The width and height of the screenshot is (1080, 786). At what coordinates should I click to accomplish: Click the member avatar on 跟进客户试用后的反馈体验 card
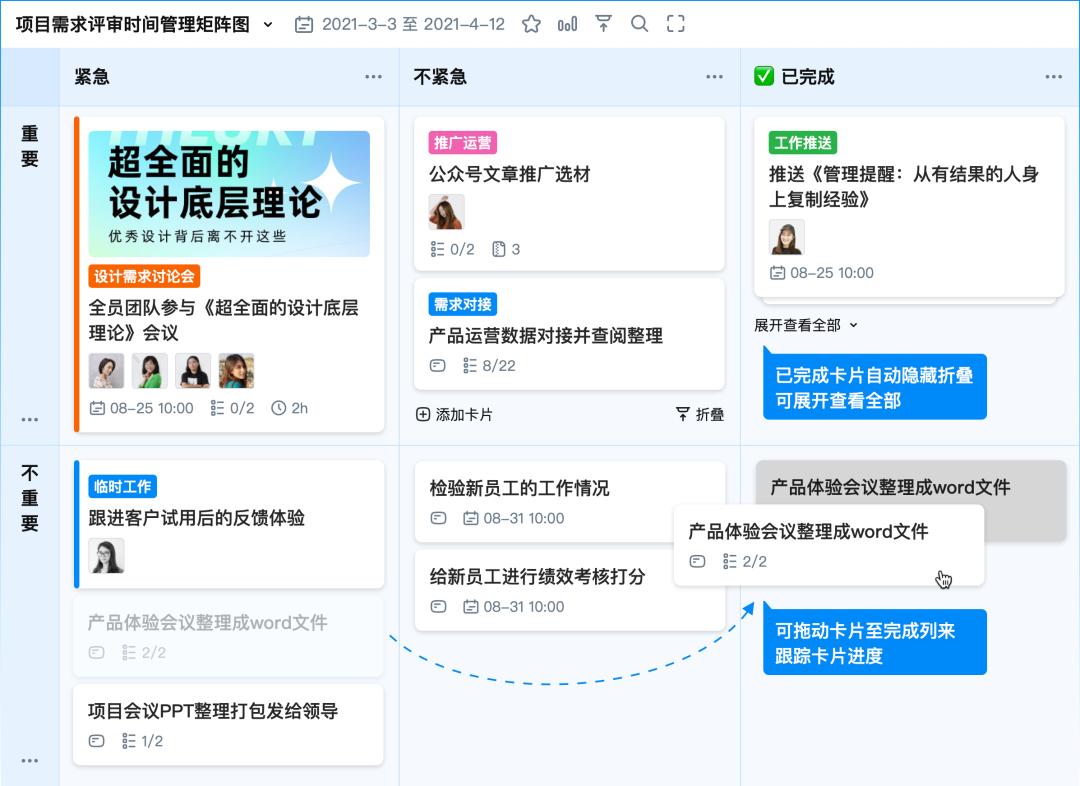coord(106,557)
